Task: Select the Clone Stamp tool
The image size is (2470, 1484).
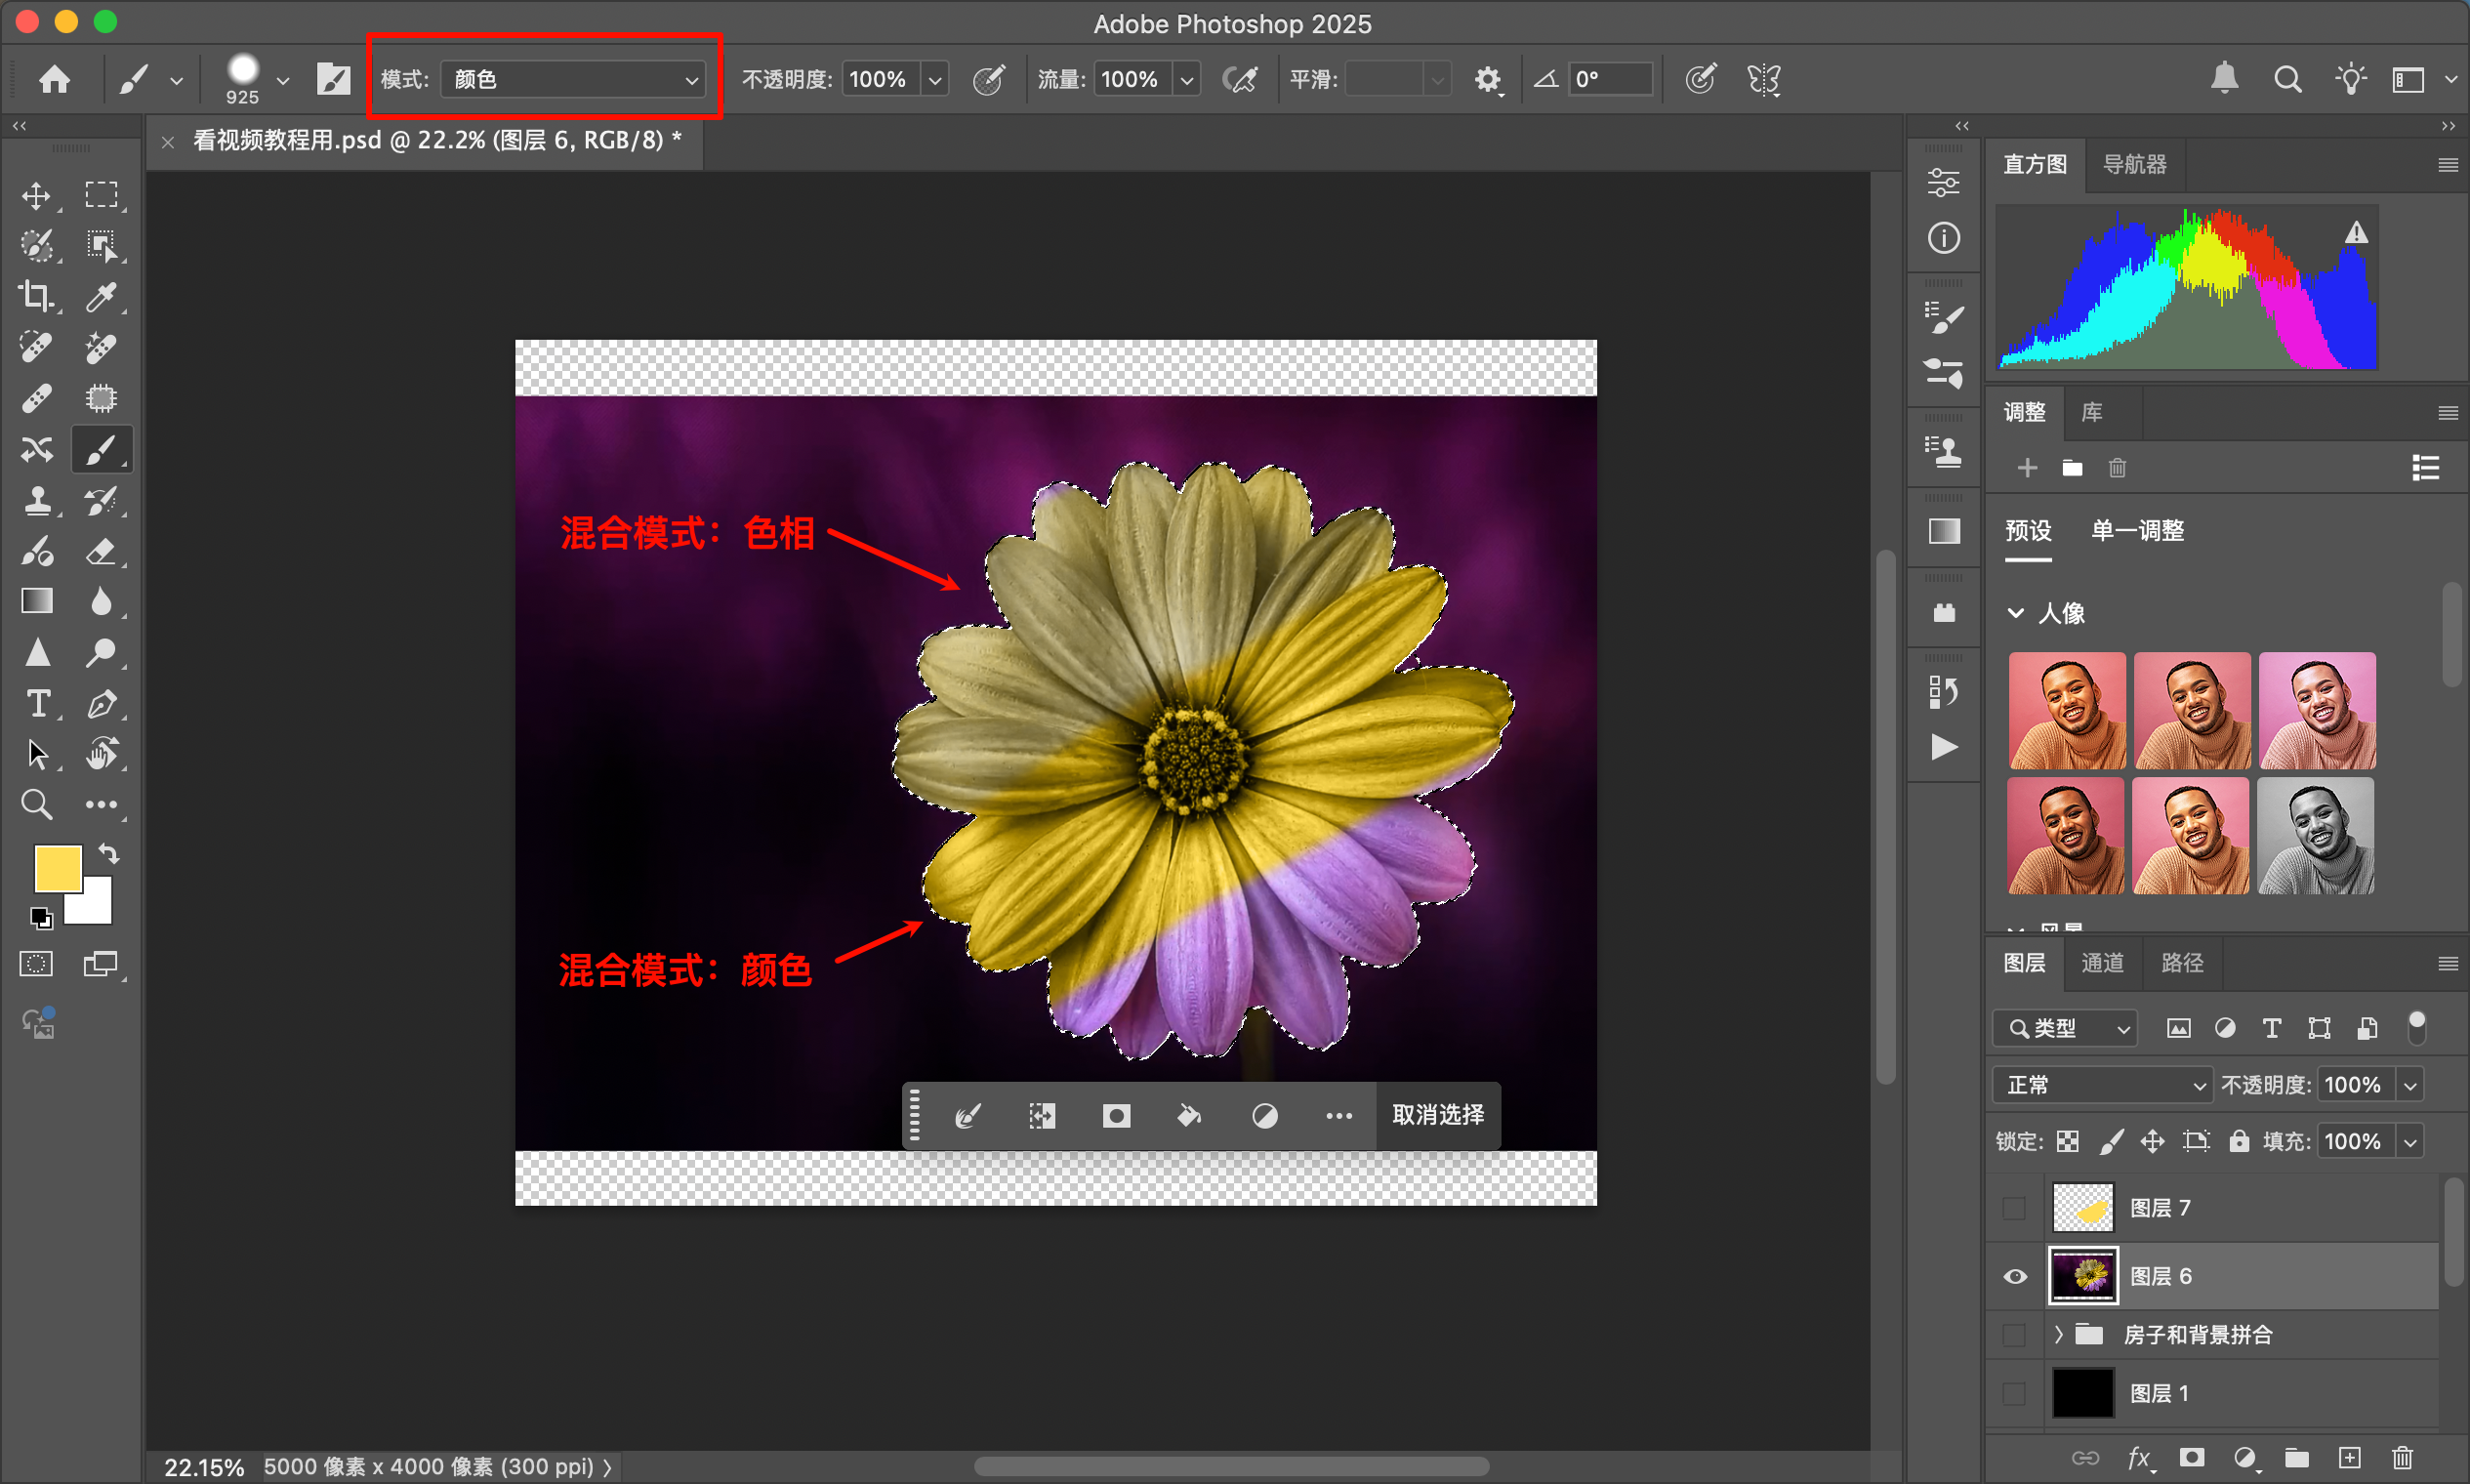Action: click(x=37, y=500)
